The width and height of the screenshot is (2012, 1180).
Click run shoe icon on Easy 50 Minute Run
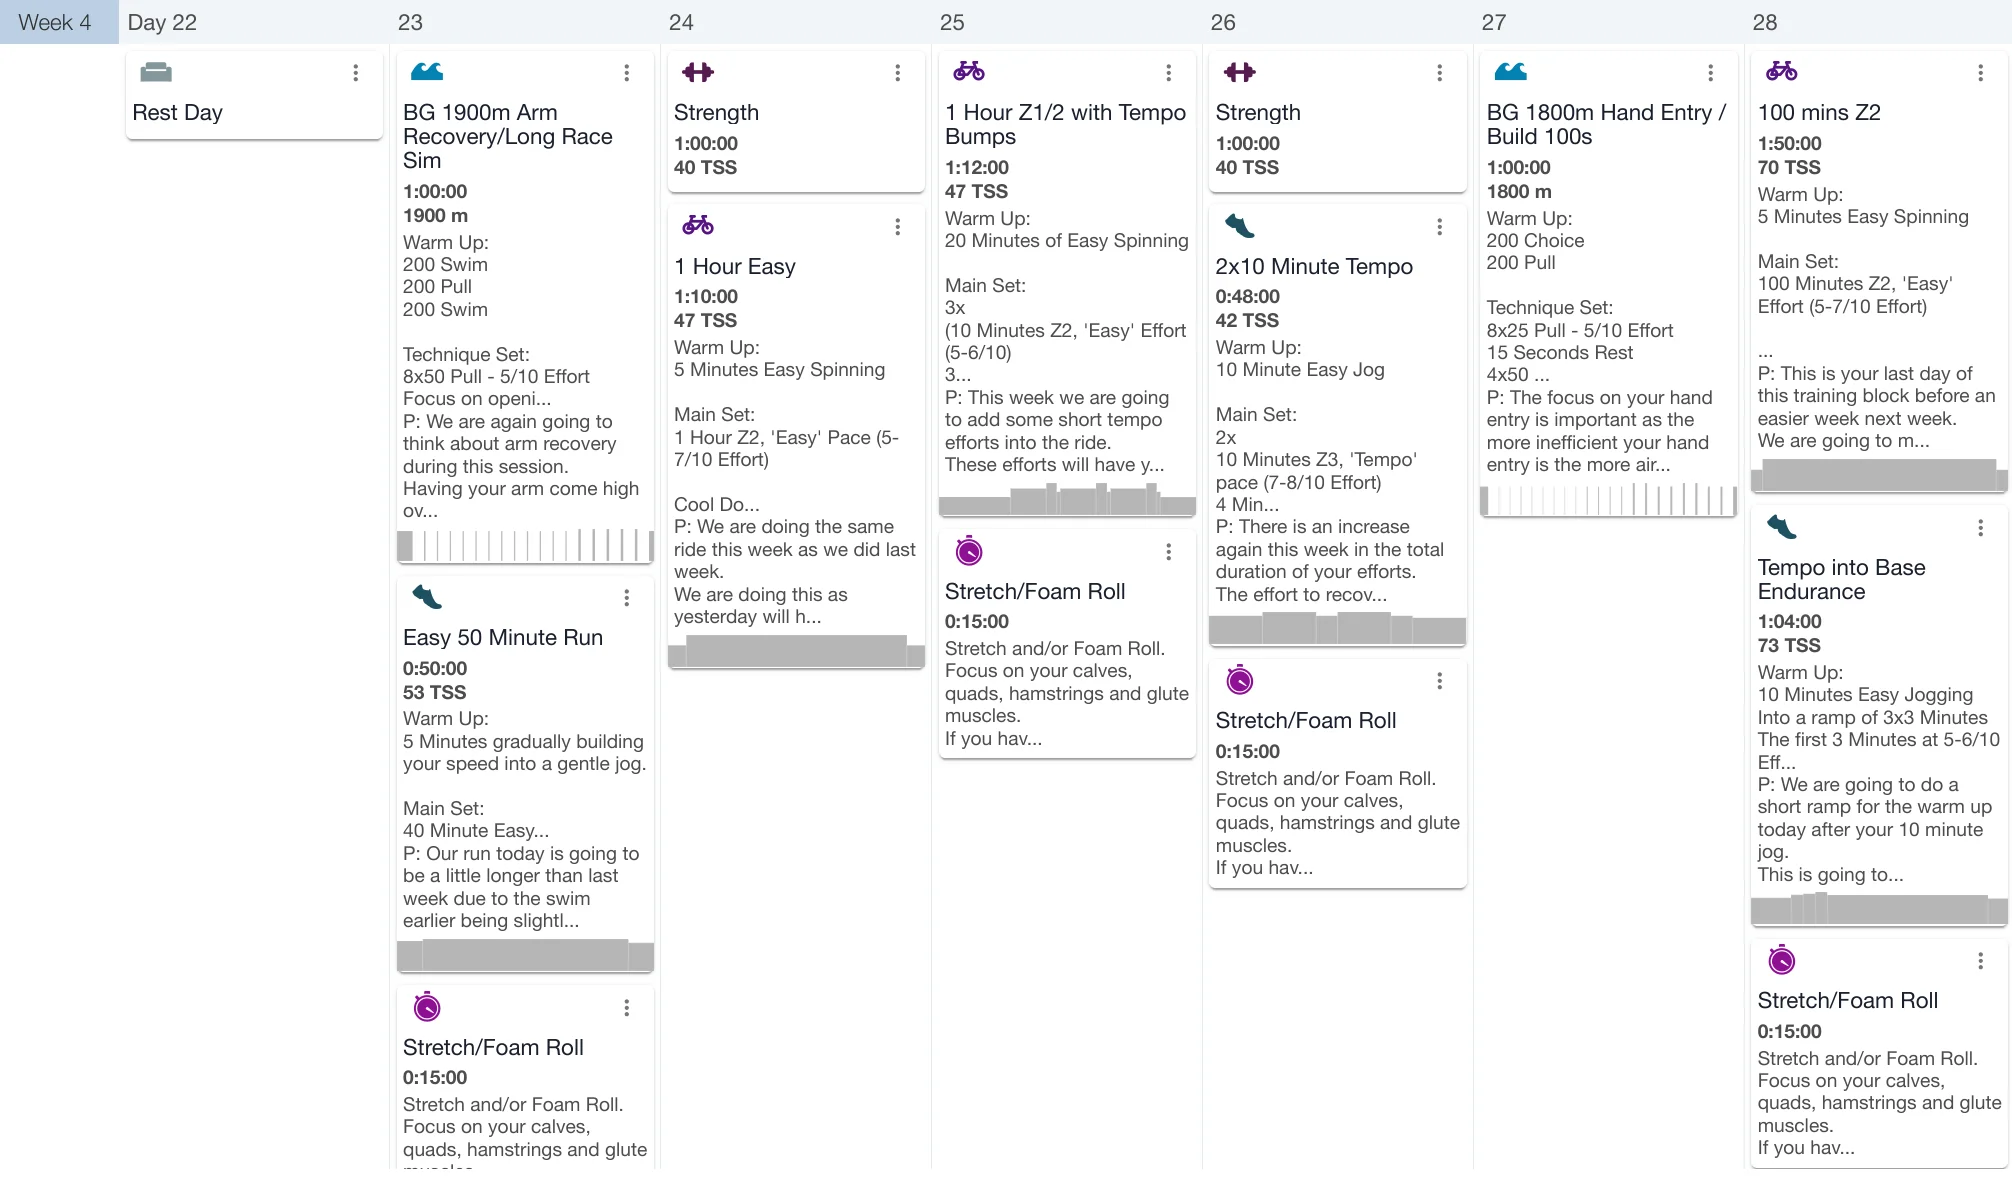pos(427,597)
